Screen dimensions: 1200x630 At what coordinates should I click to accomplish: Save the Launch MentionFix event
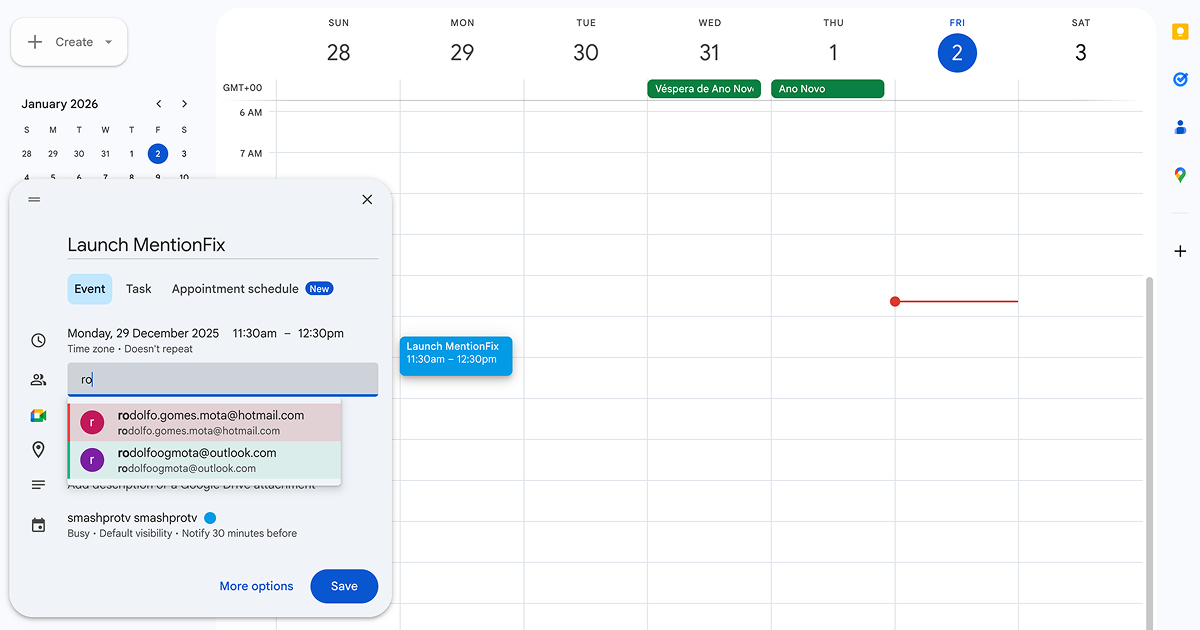344,586
